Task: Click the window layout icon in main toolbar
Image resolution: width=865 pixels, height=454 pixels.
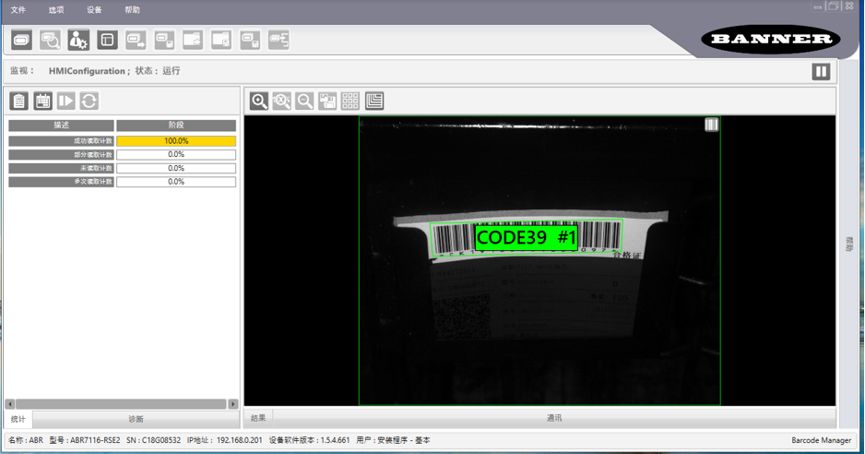Action: [108, 40]
